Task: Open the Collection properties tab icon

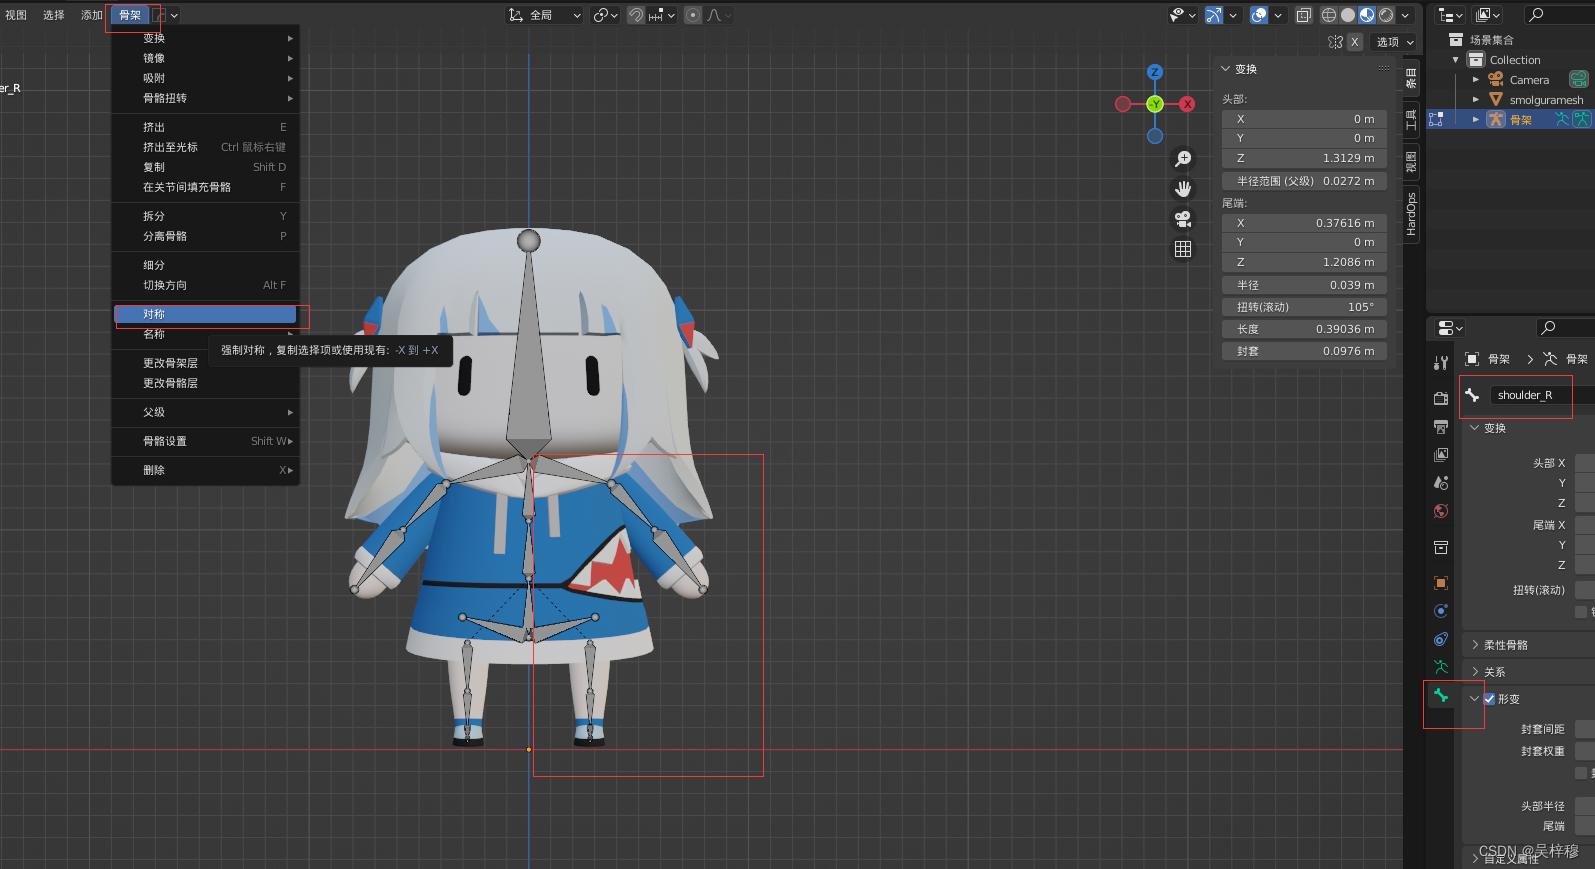Action: 1441,547
